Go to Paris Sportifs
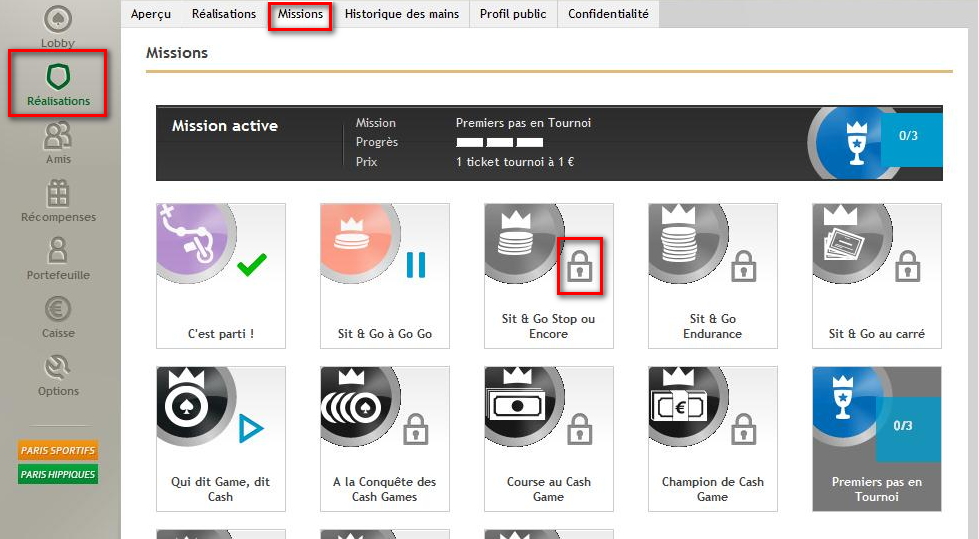 [x=58, y=450]
